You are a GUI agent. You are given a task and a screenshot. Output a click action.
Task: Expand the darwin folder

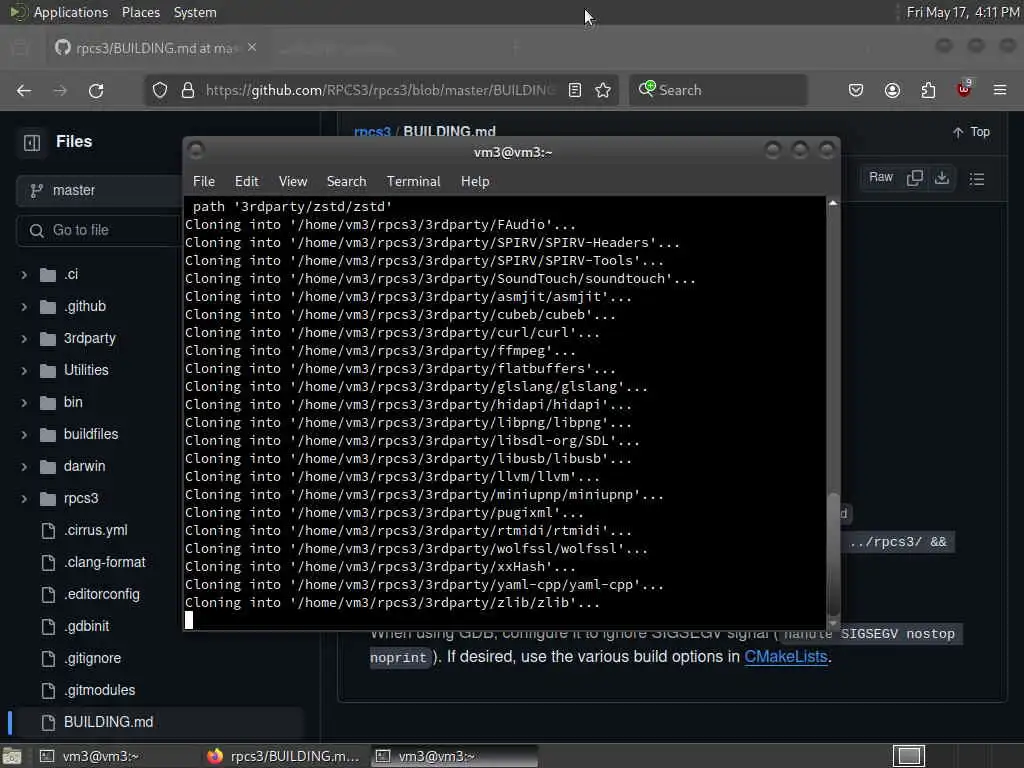click(24, 467)
